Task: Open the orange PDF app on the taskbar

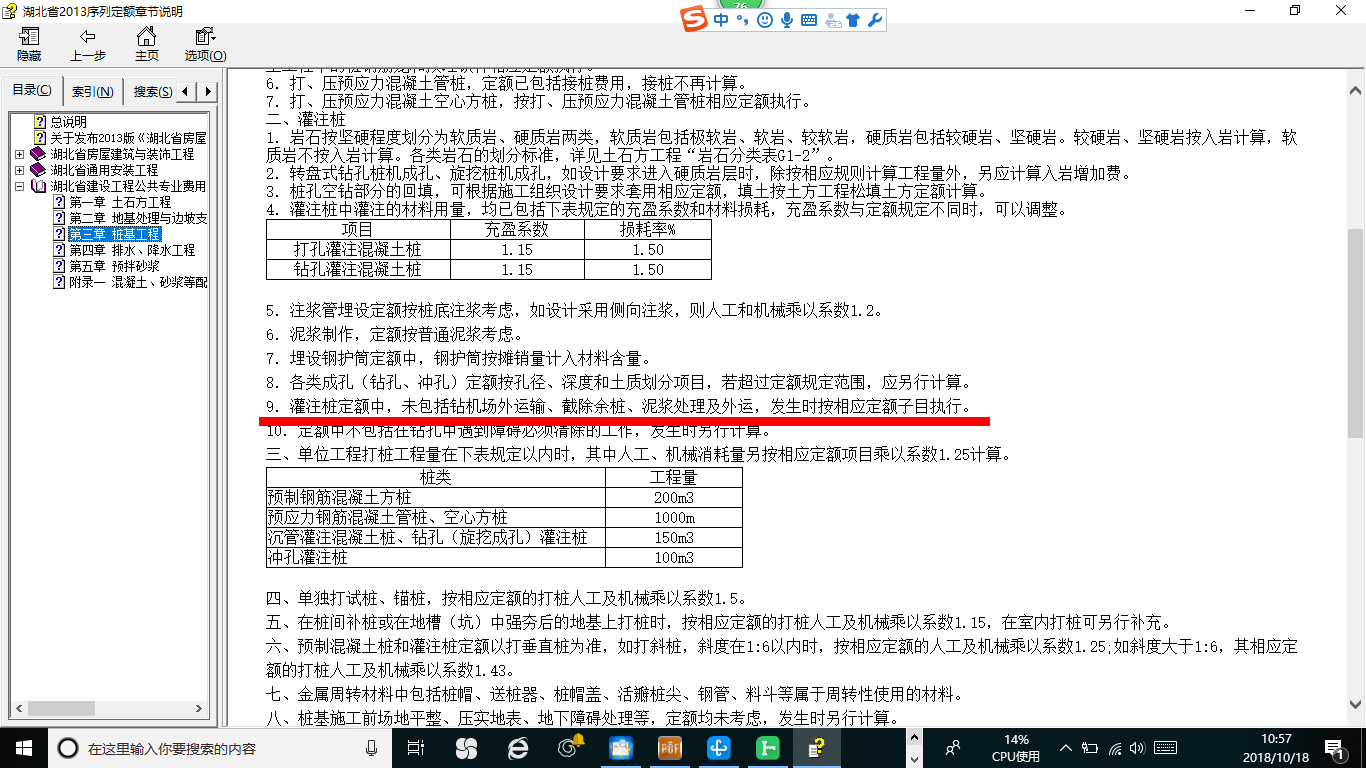Action: point(669,747)
